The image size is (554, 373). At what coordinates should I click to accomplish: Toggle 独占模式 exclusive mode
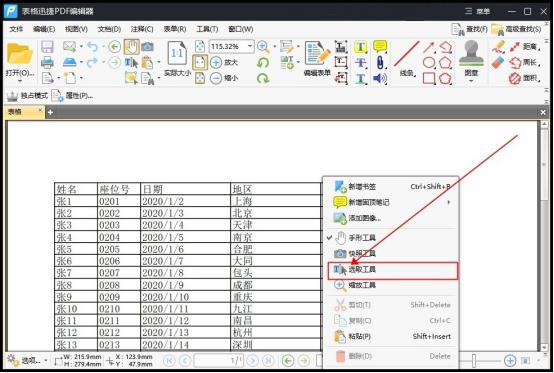[x=27, y=95]
